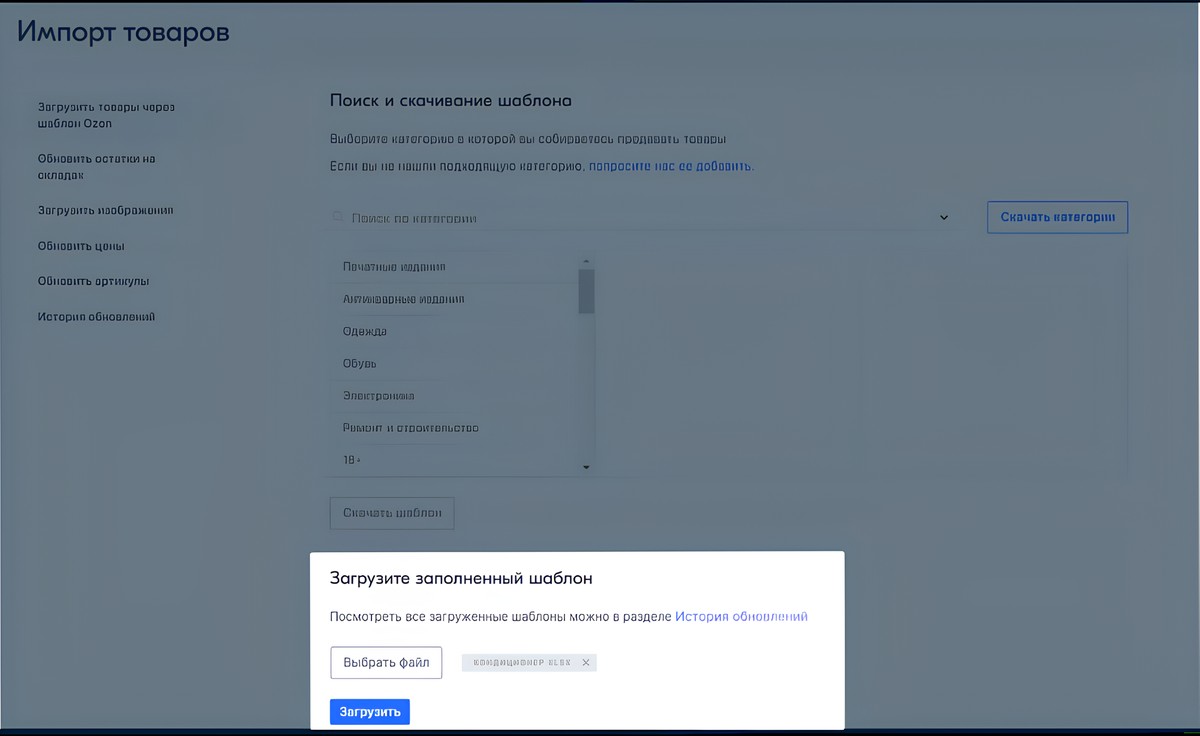Open История обновлений in the sidebar
The height and width of the screenshot is (736, 1200).
96,317
